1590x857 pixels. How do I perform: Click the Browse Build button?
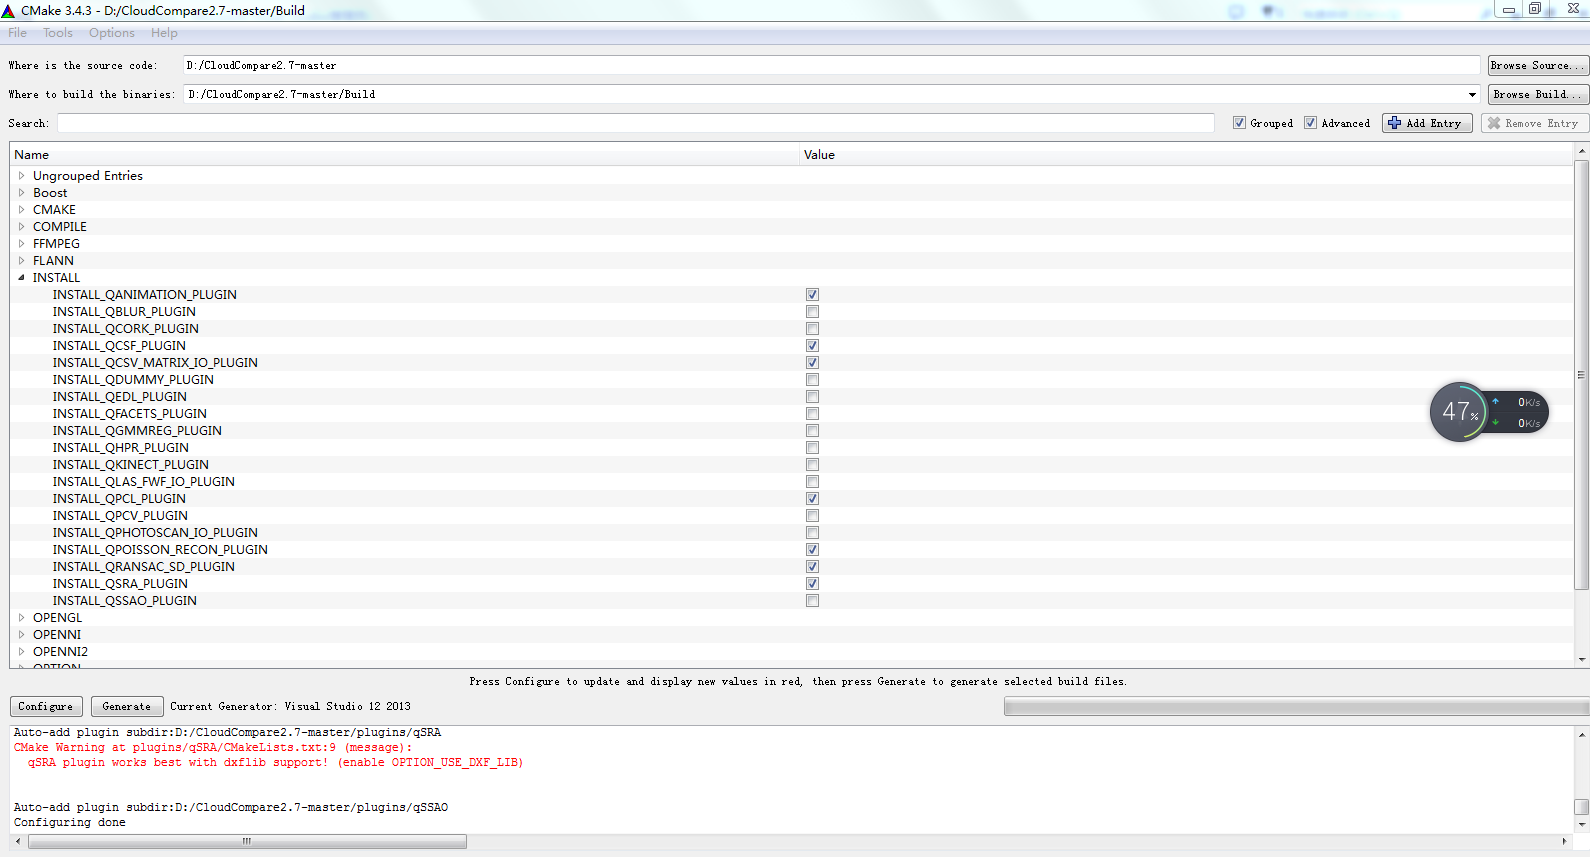(x=1538, y=94)
